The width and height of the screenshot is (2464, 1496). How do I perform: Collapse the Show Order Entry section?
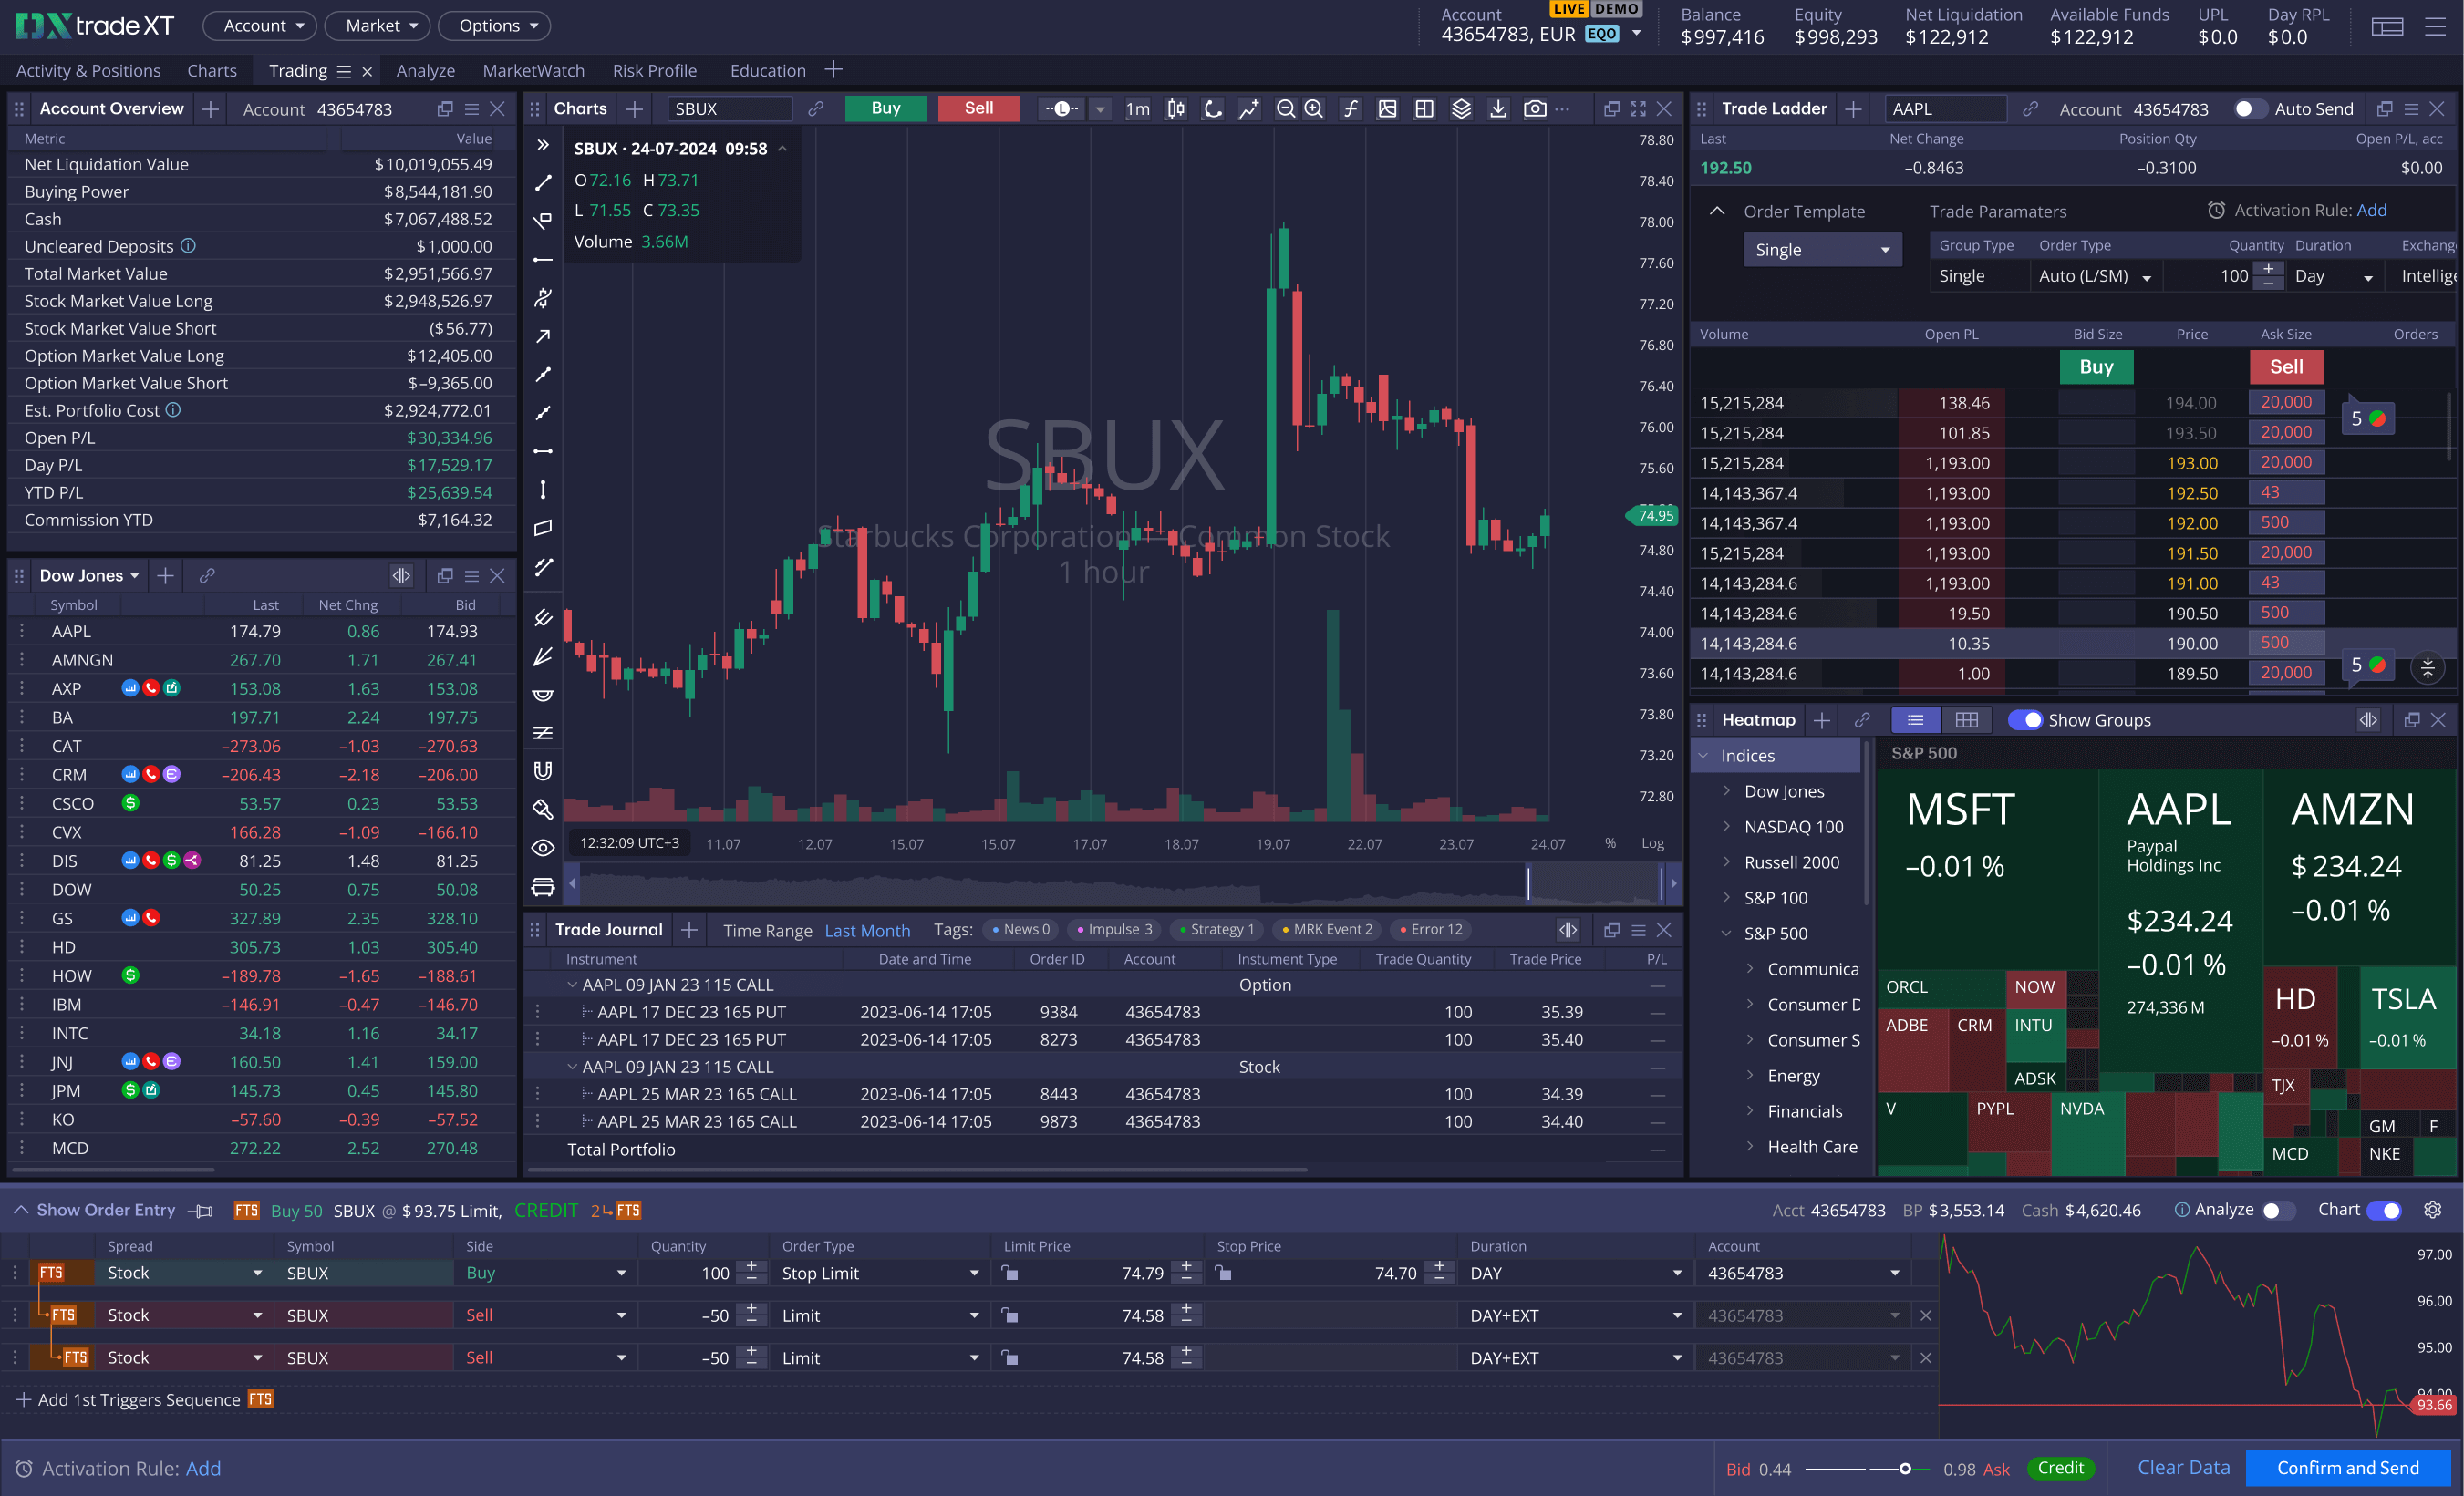[21, 1211]
